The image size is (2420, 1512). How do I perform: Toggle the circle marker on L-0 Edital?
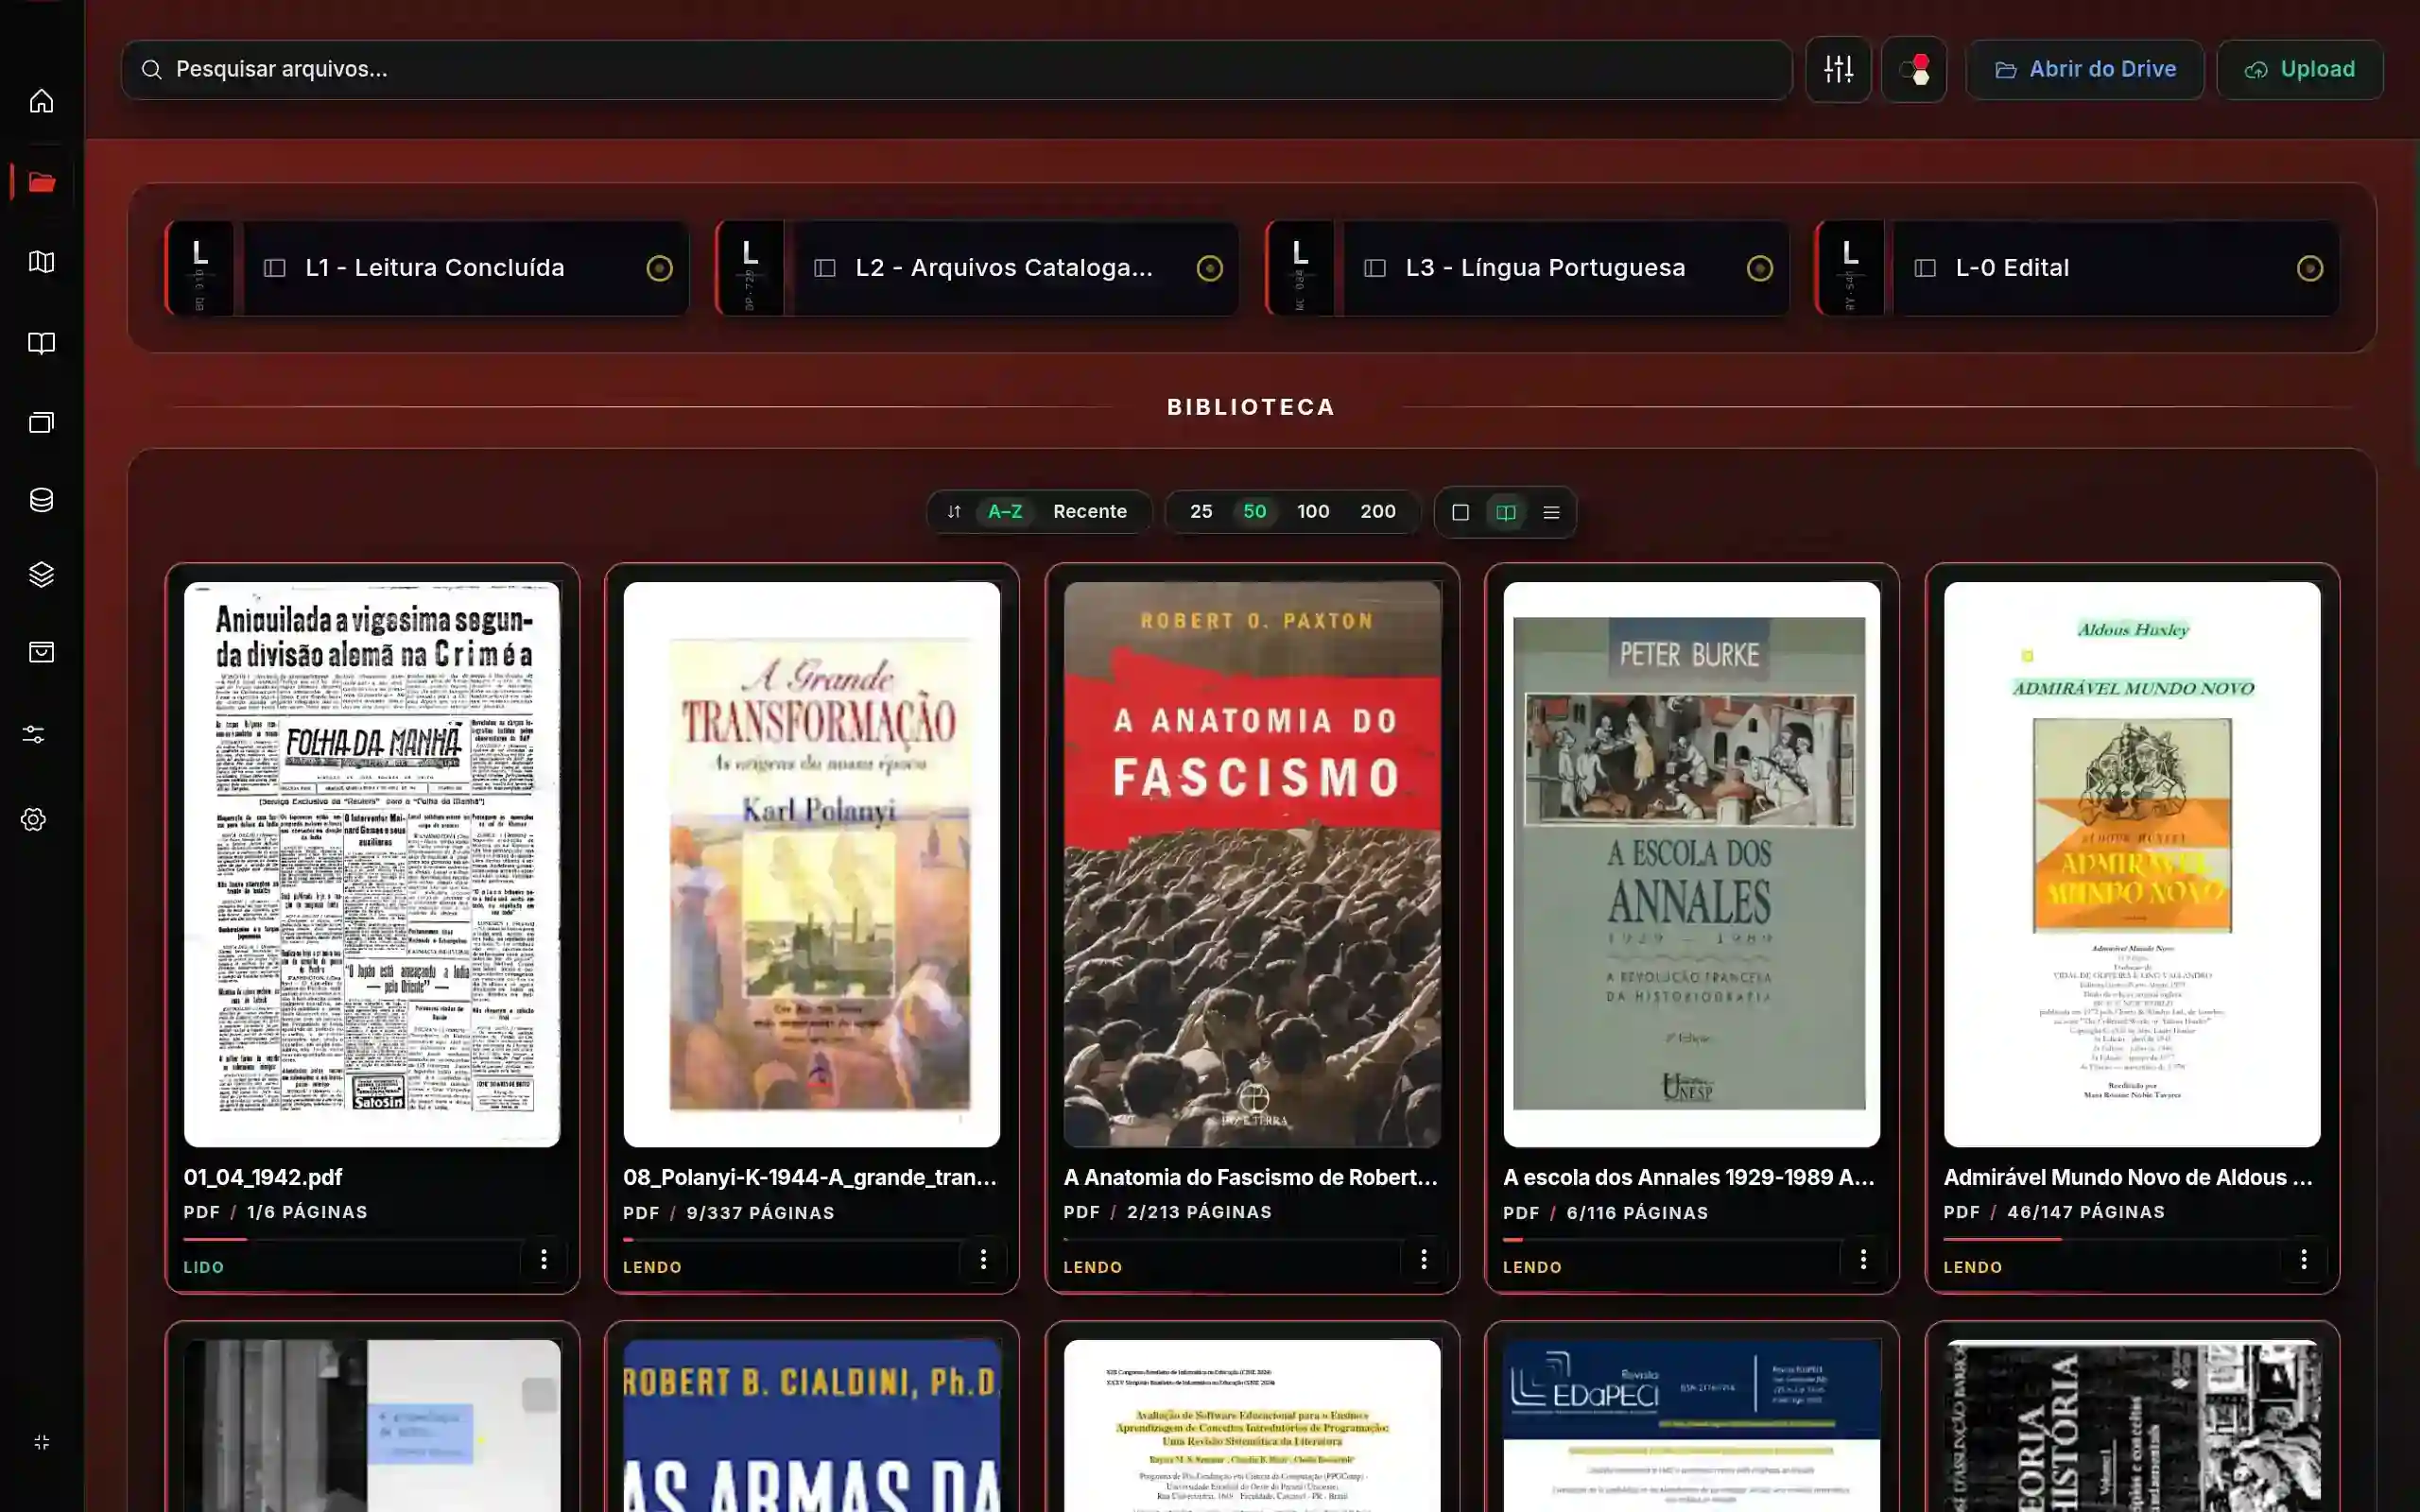click(x=2309, y=268)
